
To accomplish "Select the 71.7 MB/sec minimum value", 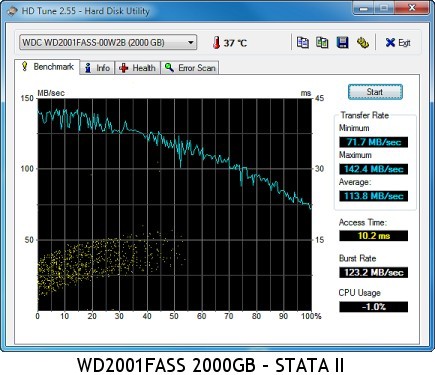I will click(374, 142).
